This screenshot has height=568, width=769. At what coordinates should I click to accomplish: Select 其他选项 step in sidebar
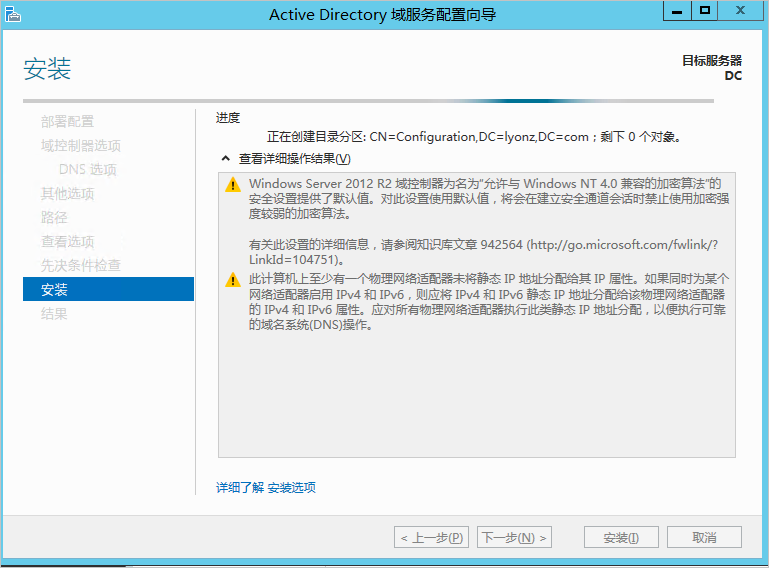67,193
